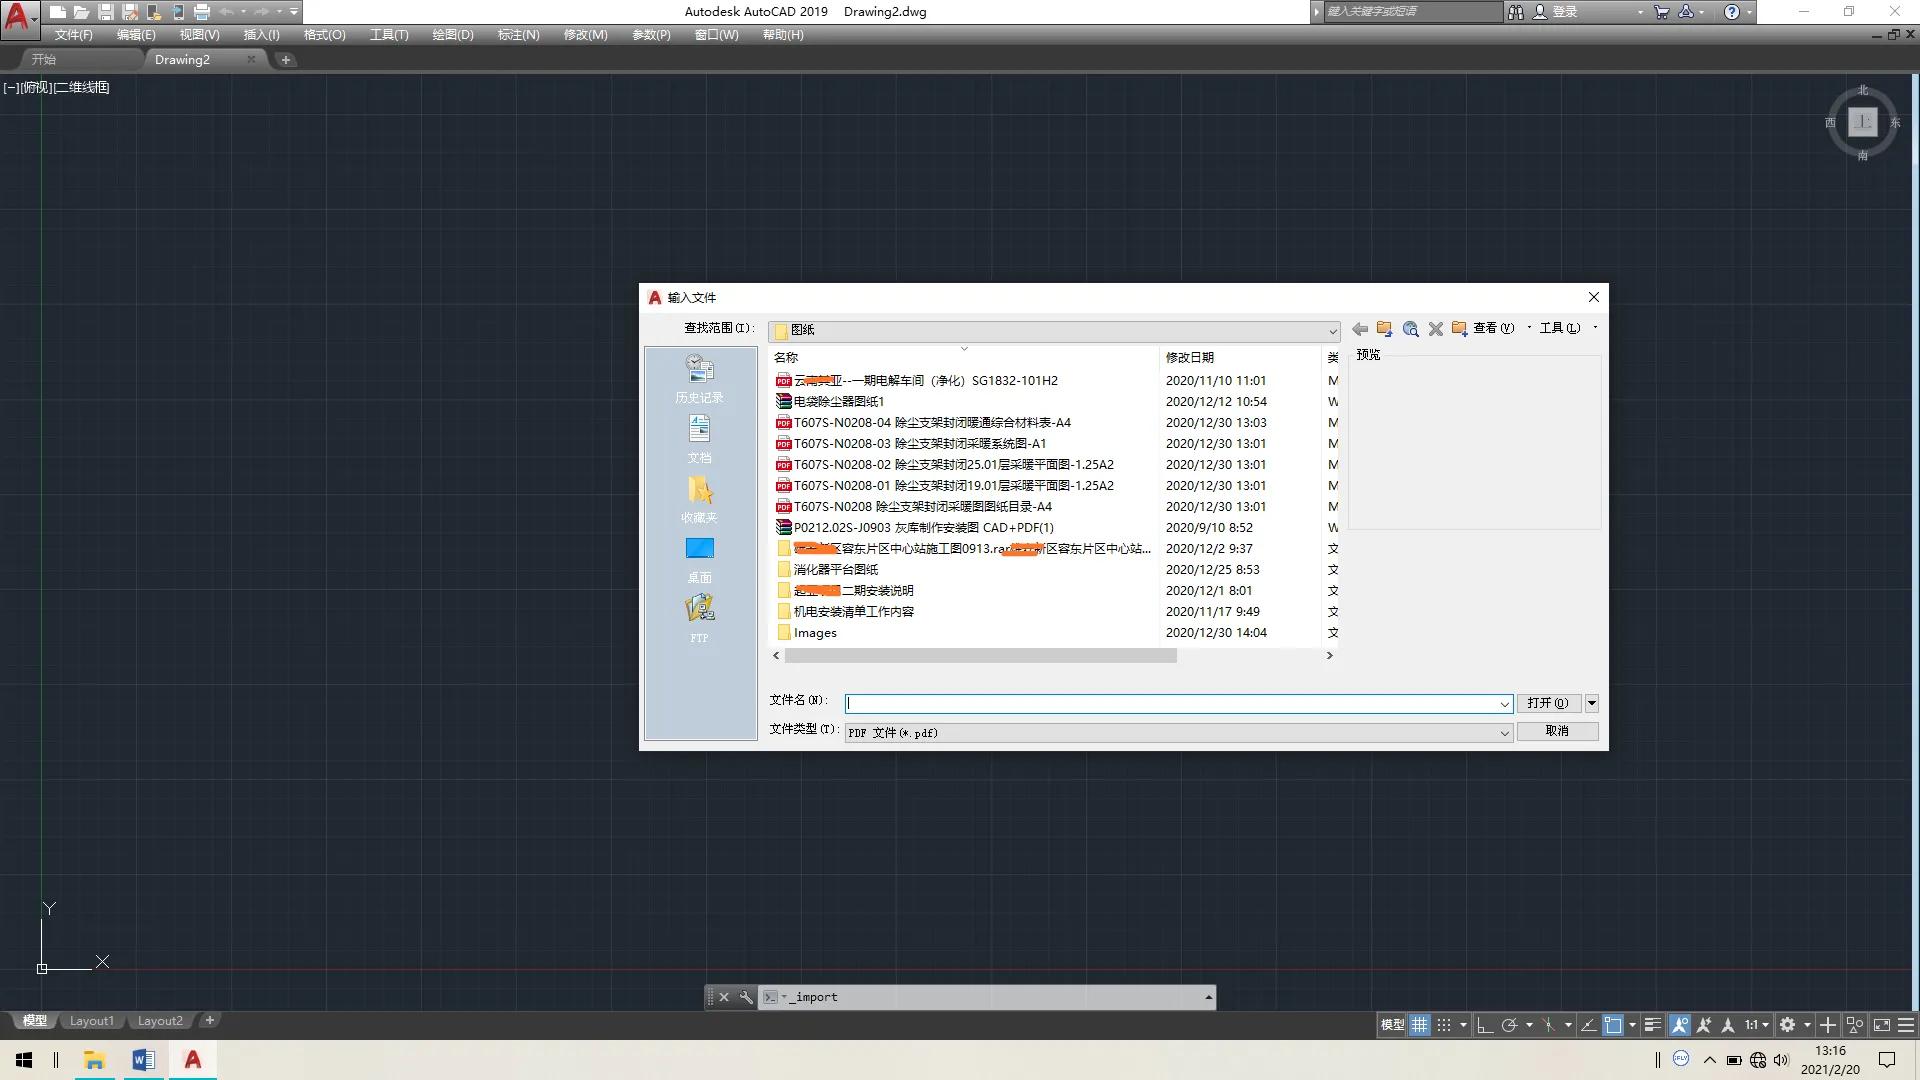Screen dimensions: 1920x1080
Task: Add a new drawing tab with plus button
Action: tap(286, 60)
